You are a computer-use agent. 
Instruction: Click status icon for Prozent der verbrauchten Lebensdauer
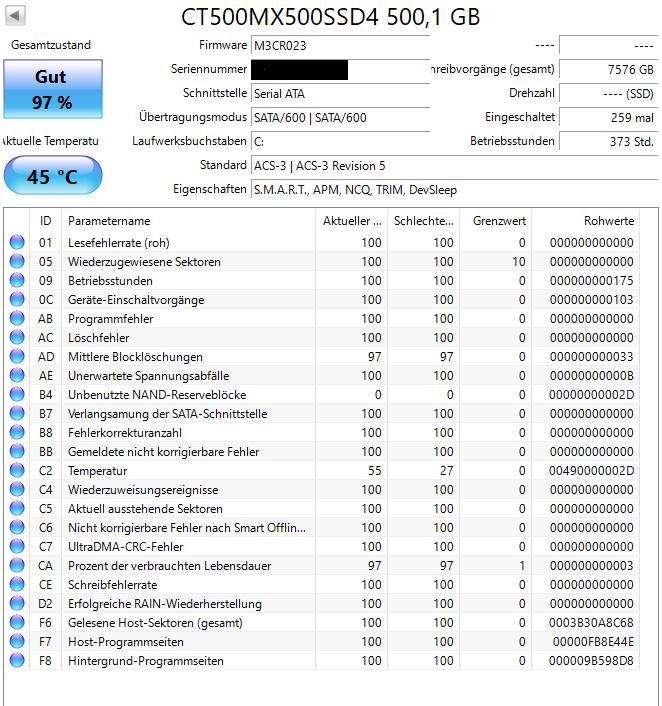[17, 565]
